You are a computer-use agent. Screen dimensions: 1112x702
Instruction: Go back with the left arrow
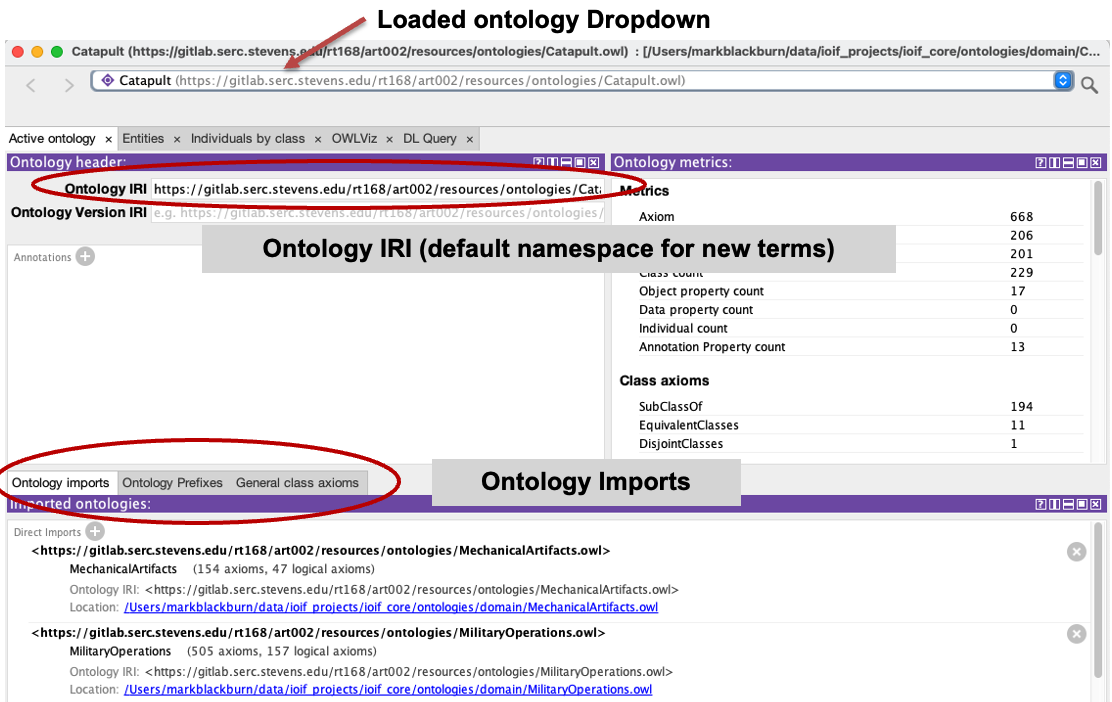click(31, 85)
